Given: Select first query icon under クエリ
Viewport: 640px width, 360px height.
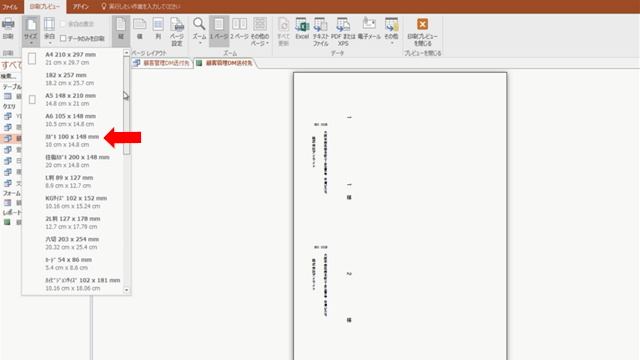Looking at the screenshot, I should tap(8, 116).
